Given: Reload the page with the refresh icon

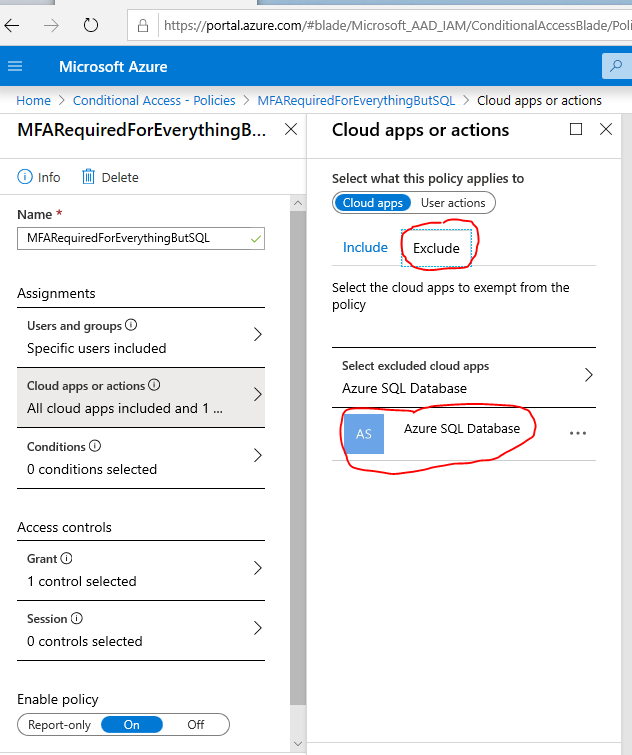Looking at the screenshot, I should pos(90,25).
